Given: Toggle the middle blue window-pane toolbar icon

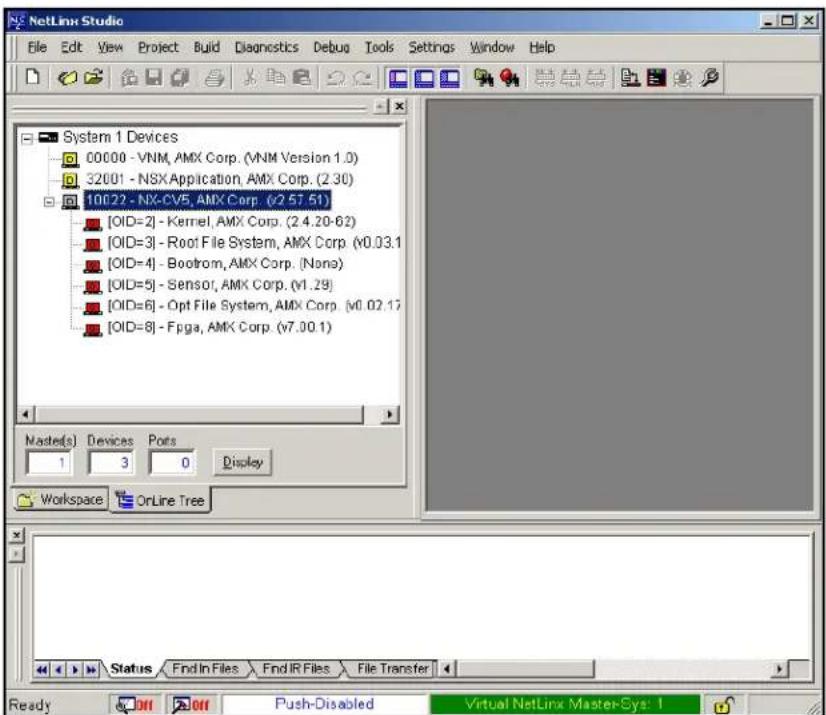Looking at the screenshot, I should click(x=424, y=79).
